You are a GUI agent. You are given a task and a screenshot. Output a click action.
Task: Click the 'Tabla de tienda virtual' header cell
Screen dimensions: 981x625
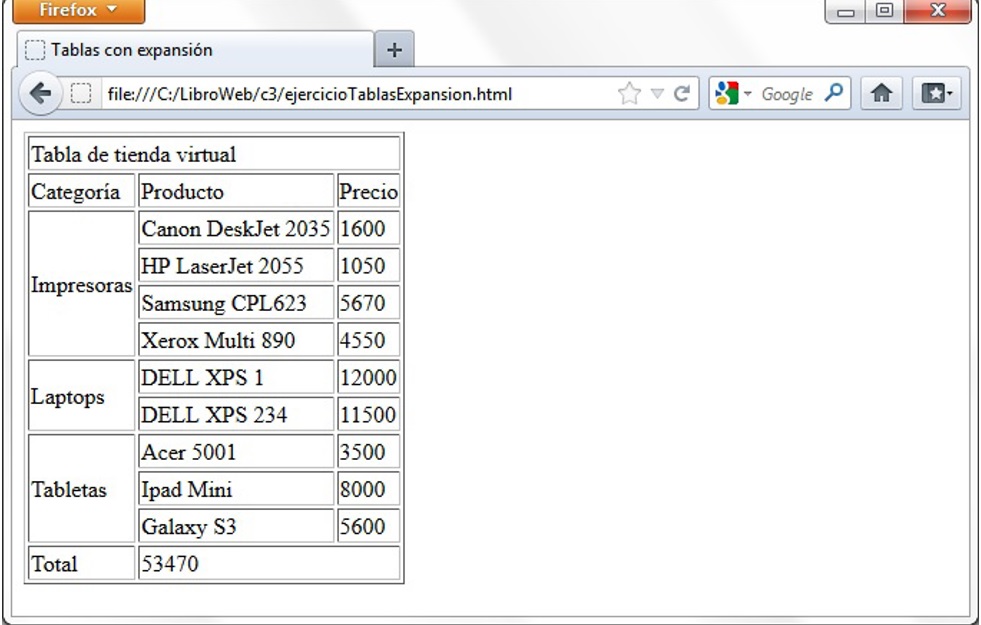click(214, 154)
